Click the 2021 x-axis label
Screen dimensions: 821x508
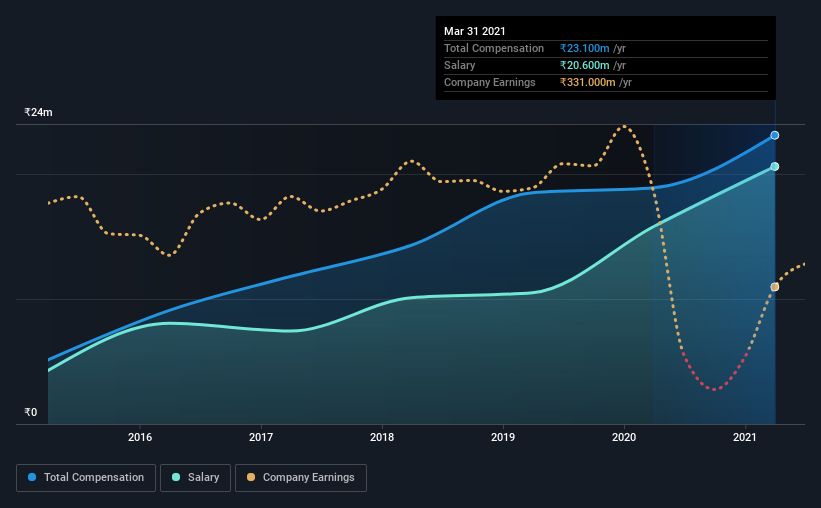point(745,437)
